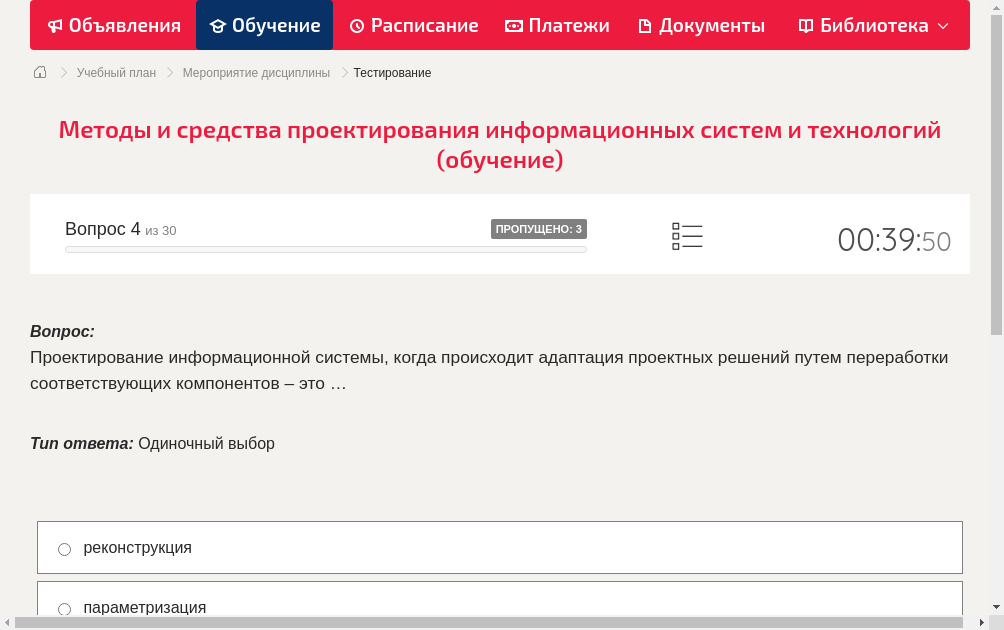This screenshot has height=630, width=1004.
Task: Click the ПРОПУЩЕНО: 3 badge
Action: (x=540, y=228)
